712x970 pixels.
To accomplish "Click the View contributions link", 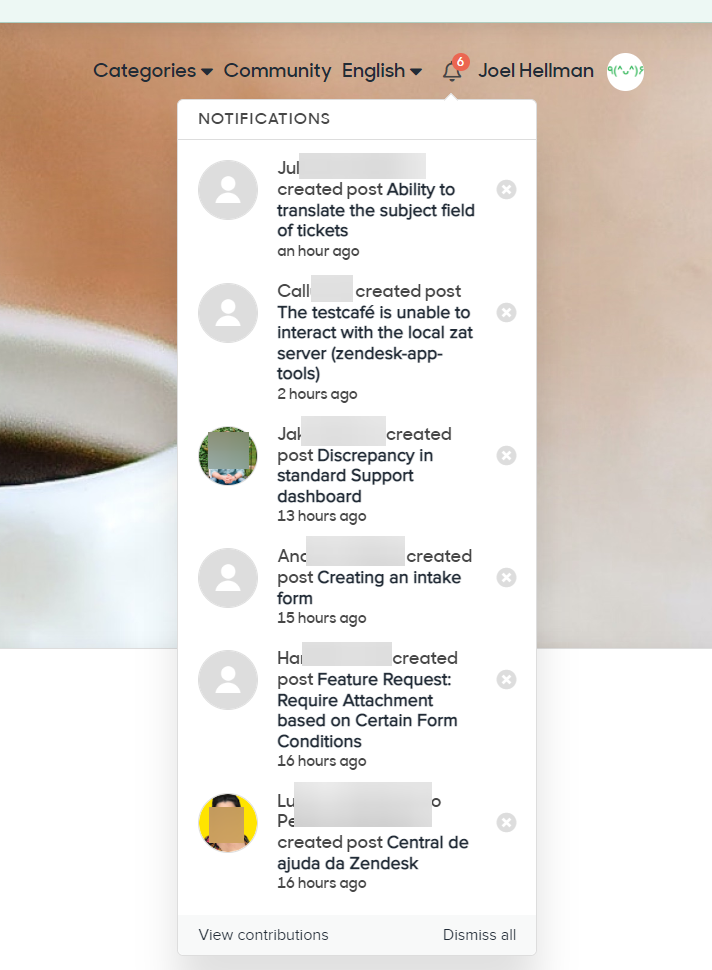I will tap(264, 935).
